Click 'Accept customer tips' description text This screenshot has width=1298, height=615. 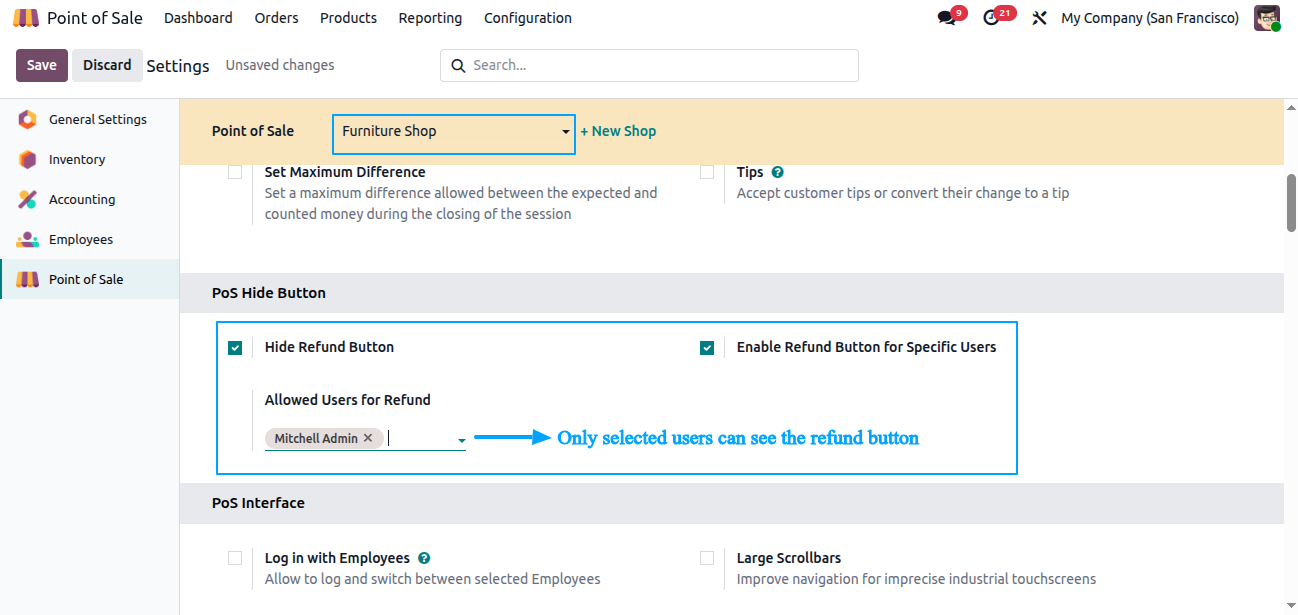coord(903,193)
